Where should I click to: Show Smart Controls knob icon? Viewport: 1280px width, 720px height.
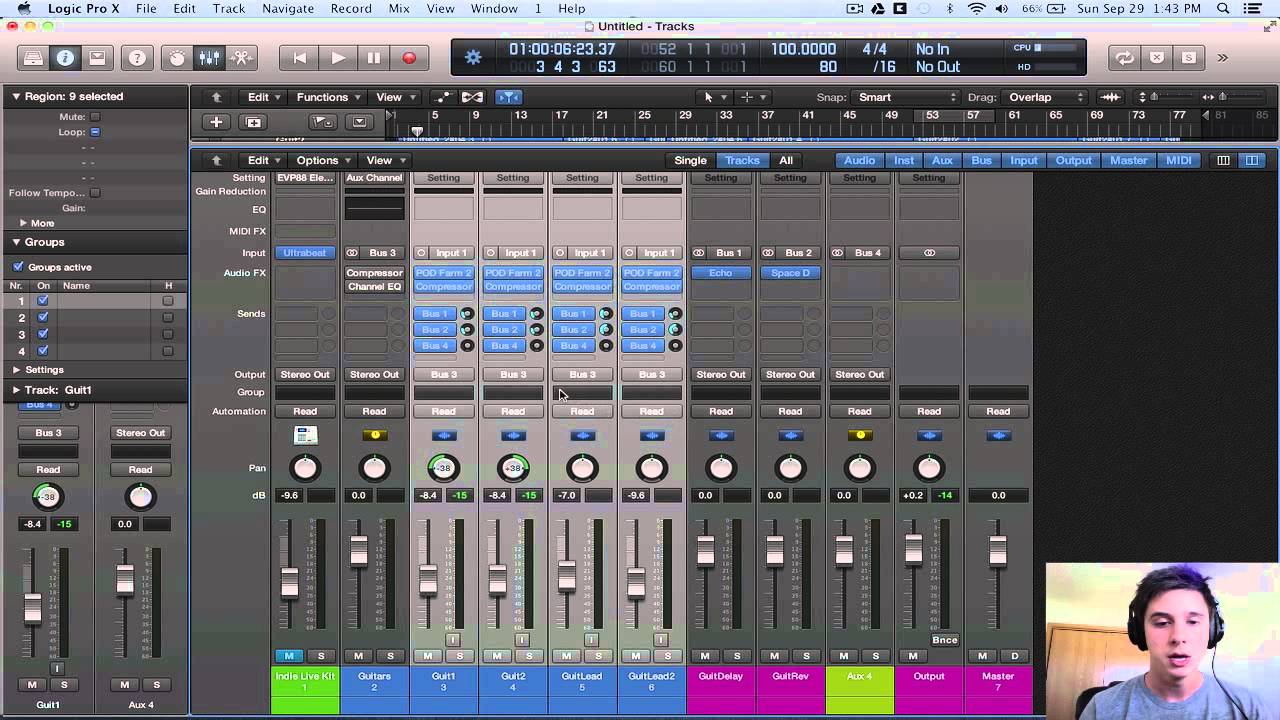tap(177, 58)
